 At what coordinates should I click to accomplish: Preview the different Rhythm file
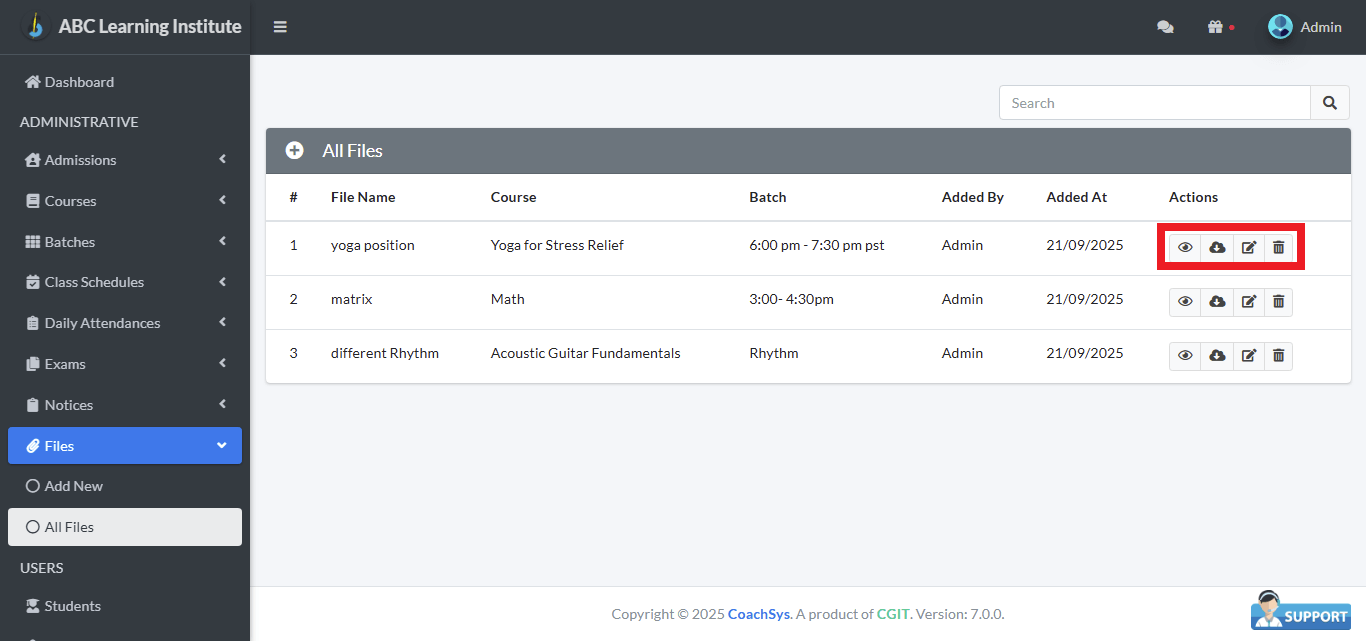(1185, 355)
